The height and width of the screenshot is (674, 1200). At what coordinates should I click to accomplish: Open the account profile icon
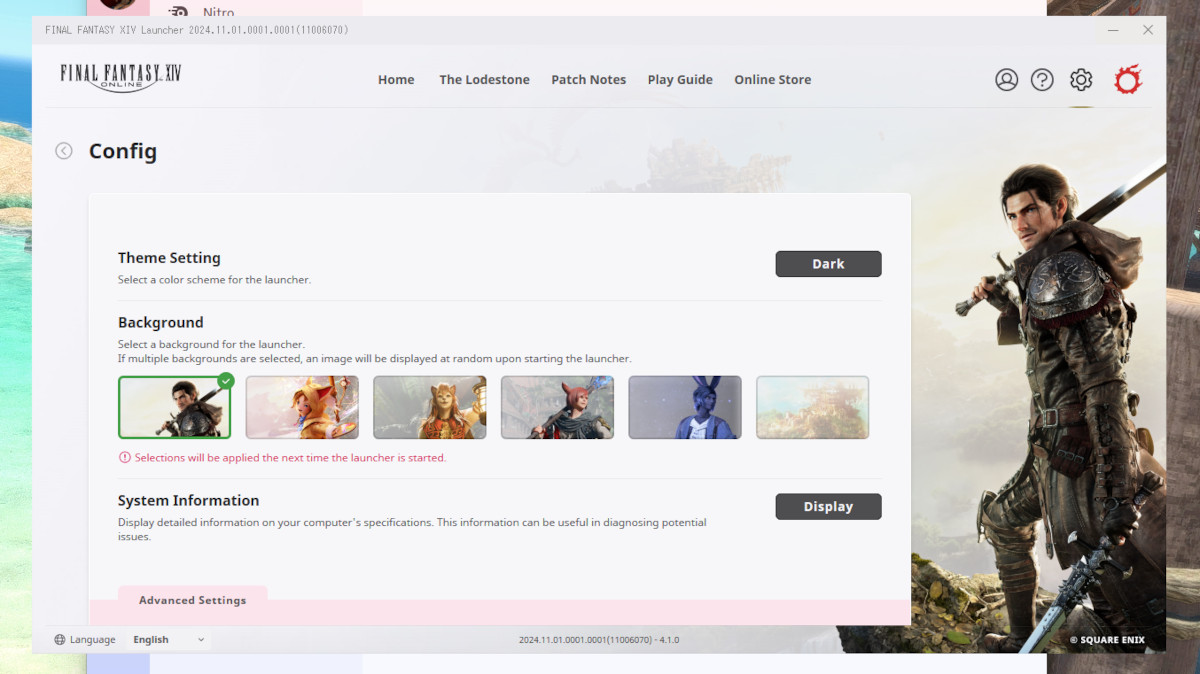coord(1006,79)
